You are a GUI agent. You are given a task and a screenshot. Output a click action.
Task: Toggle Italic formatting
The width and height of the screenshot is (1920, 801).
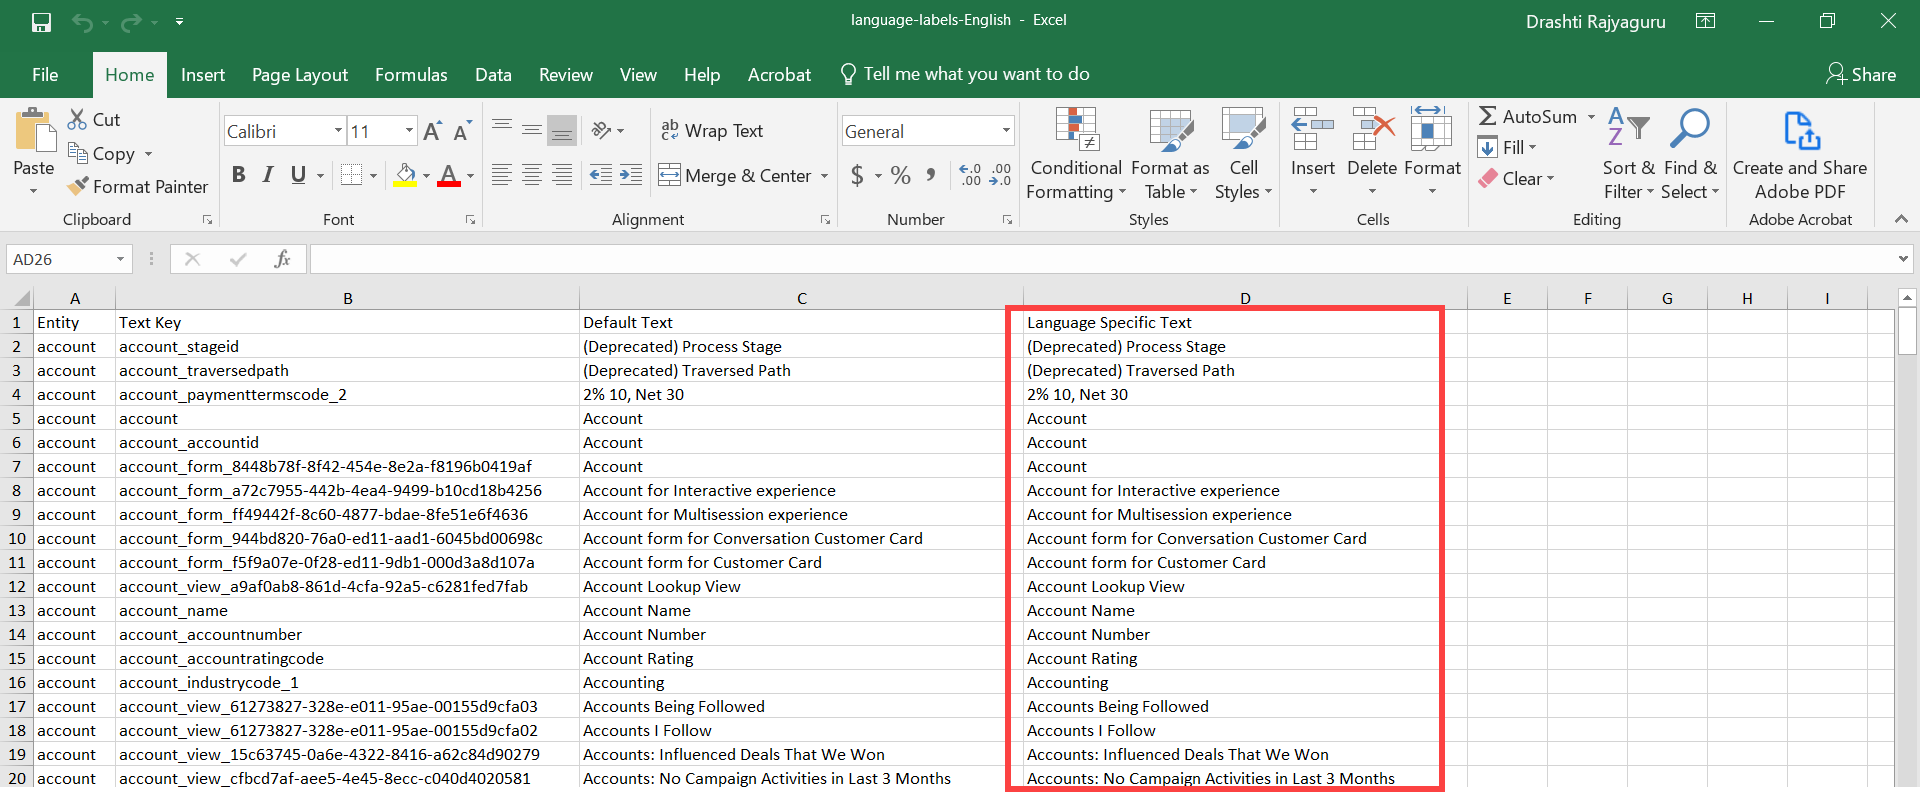click(268, 175)
